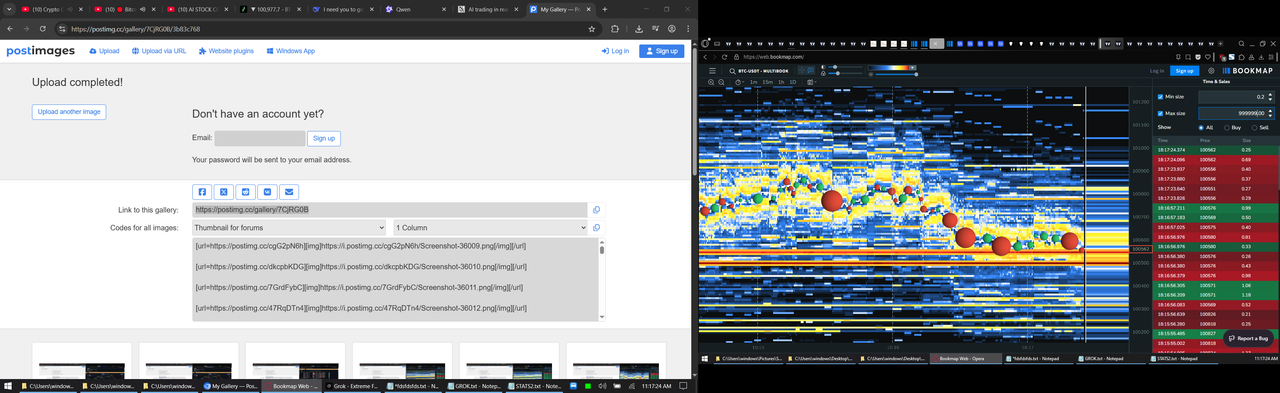Open Bookmap settings gear
This screenshot has height=393, width=1280.
1211,71
